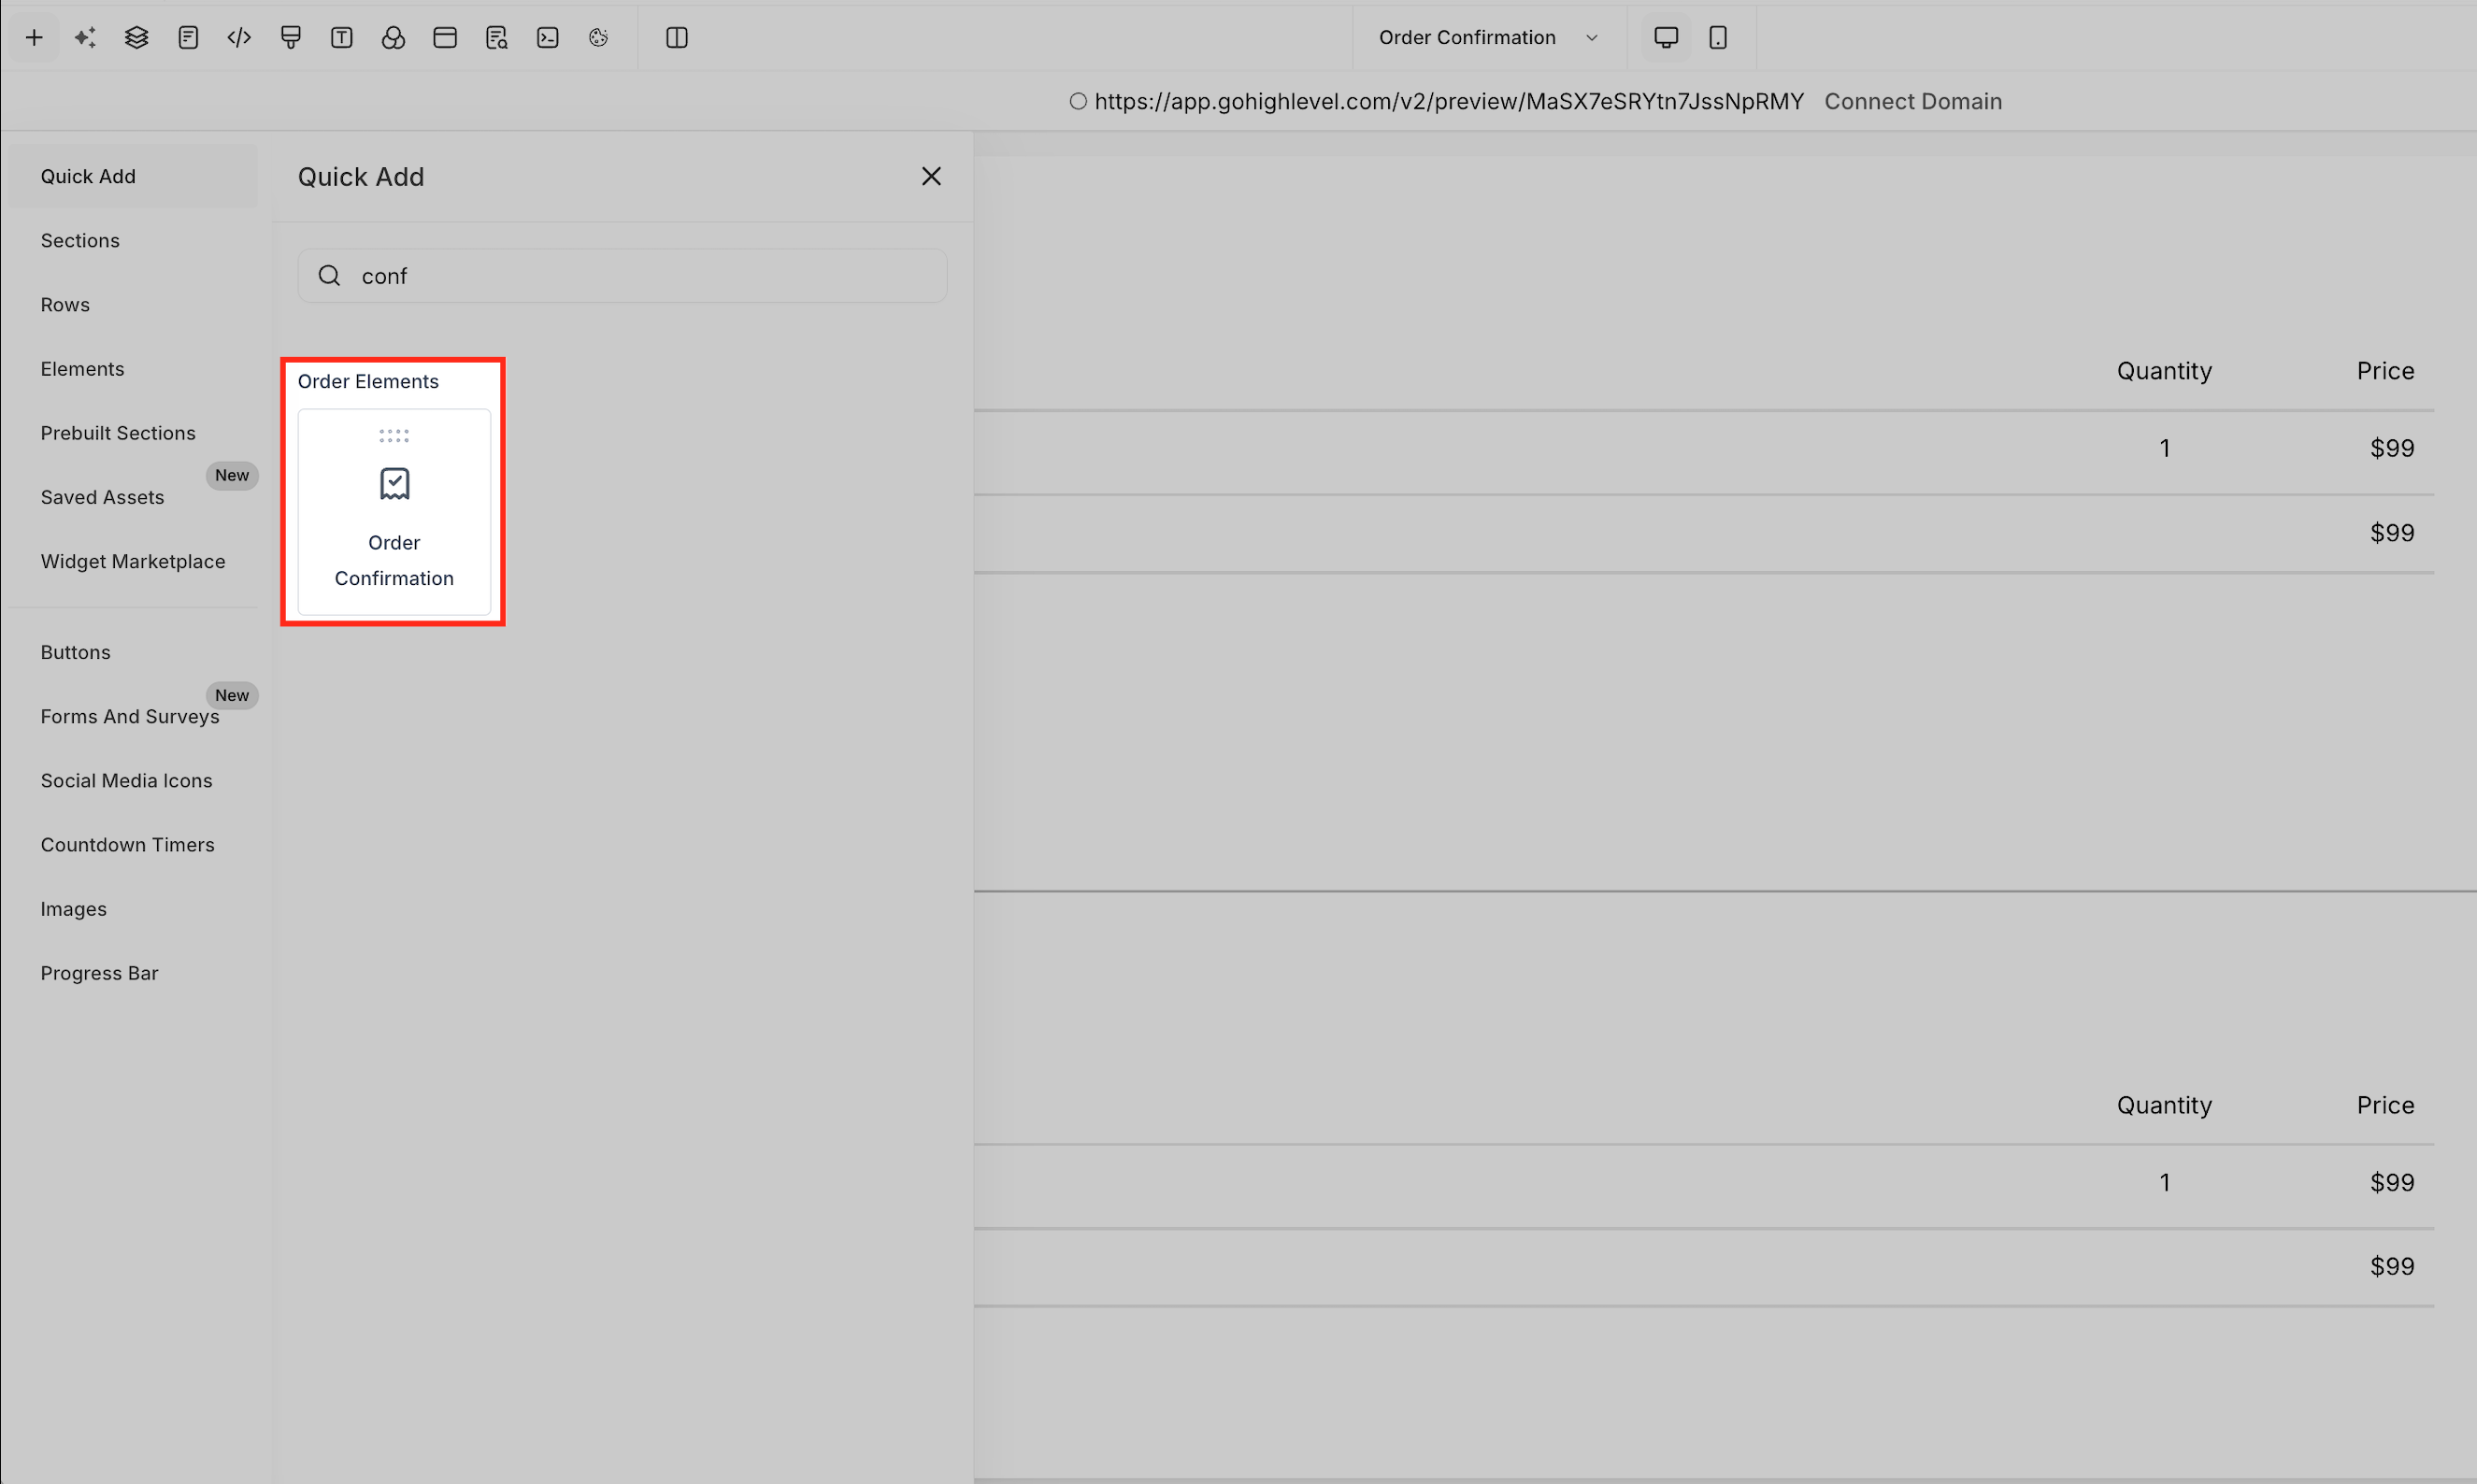Open the terminal prompt icon
Image resolution: width=2477 pixels, height=1484 pixels.
point(548,38)
